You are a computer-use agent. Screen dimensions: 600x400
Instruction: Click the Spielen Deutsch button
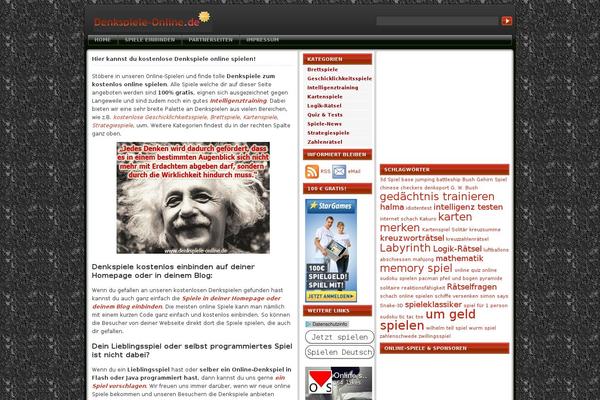coord(339,352)
